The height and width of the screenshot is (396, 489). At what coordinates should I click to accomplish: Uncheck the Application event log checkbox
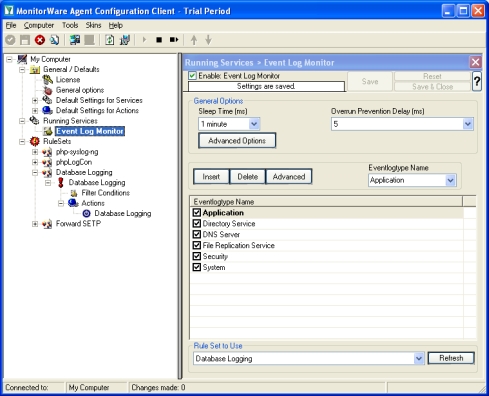click(x=197, y=212)
